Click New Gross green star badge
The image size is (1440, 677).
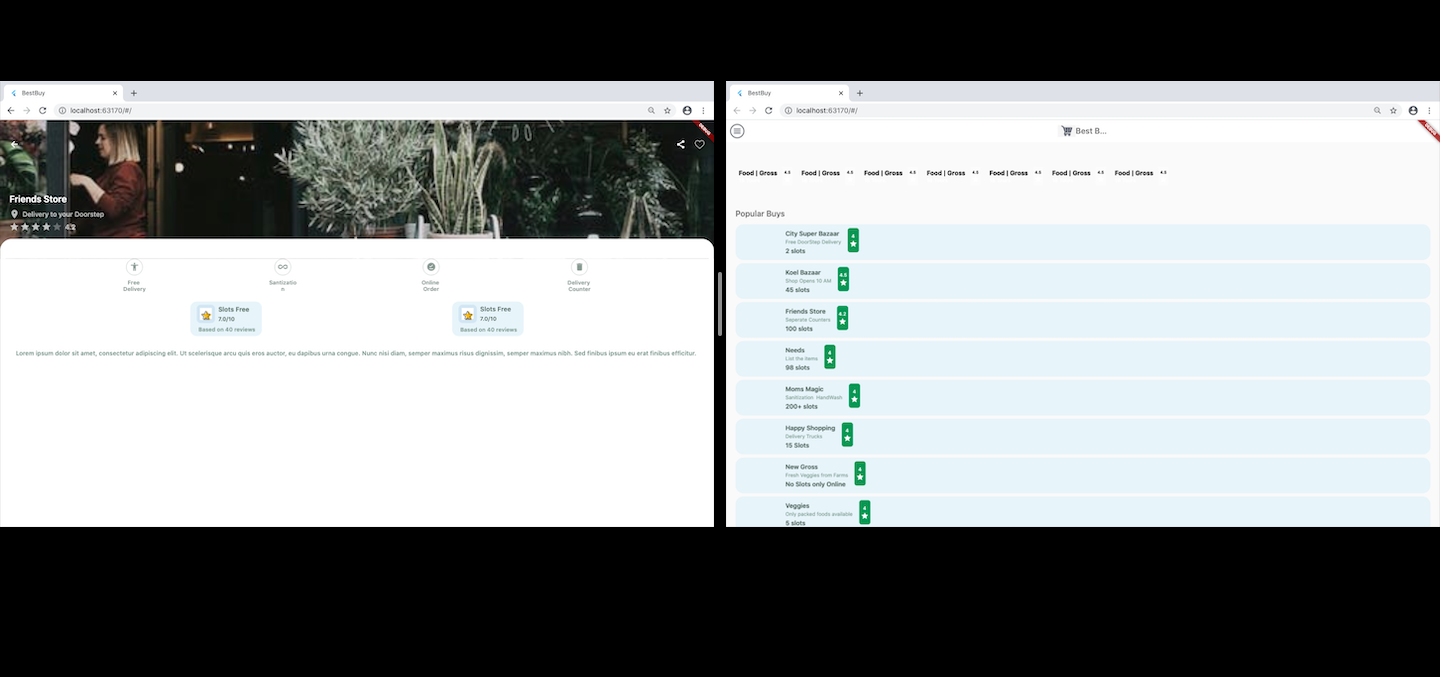860,474
